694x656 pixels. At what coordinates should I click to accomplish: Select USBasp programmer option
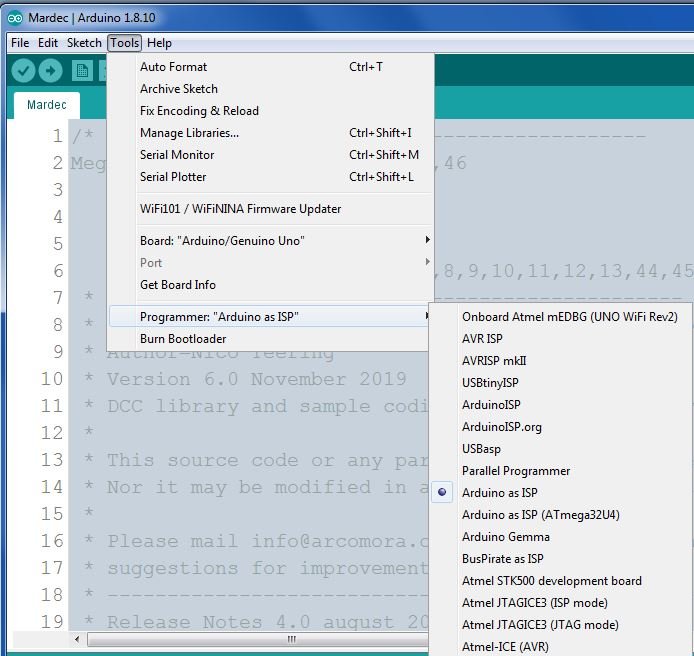pyautogui.click(x=482, y=449)
